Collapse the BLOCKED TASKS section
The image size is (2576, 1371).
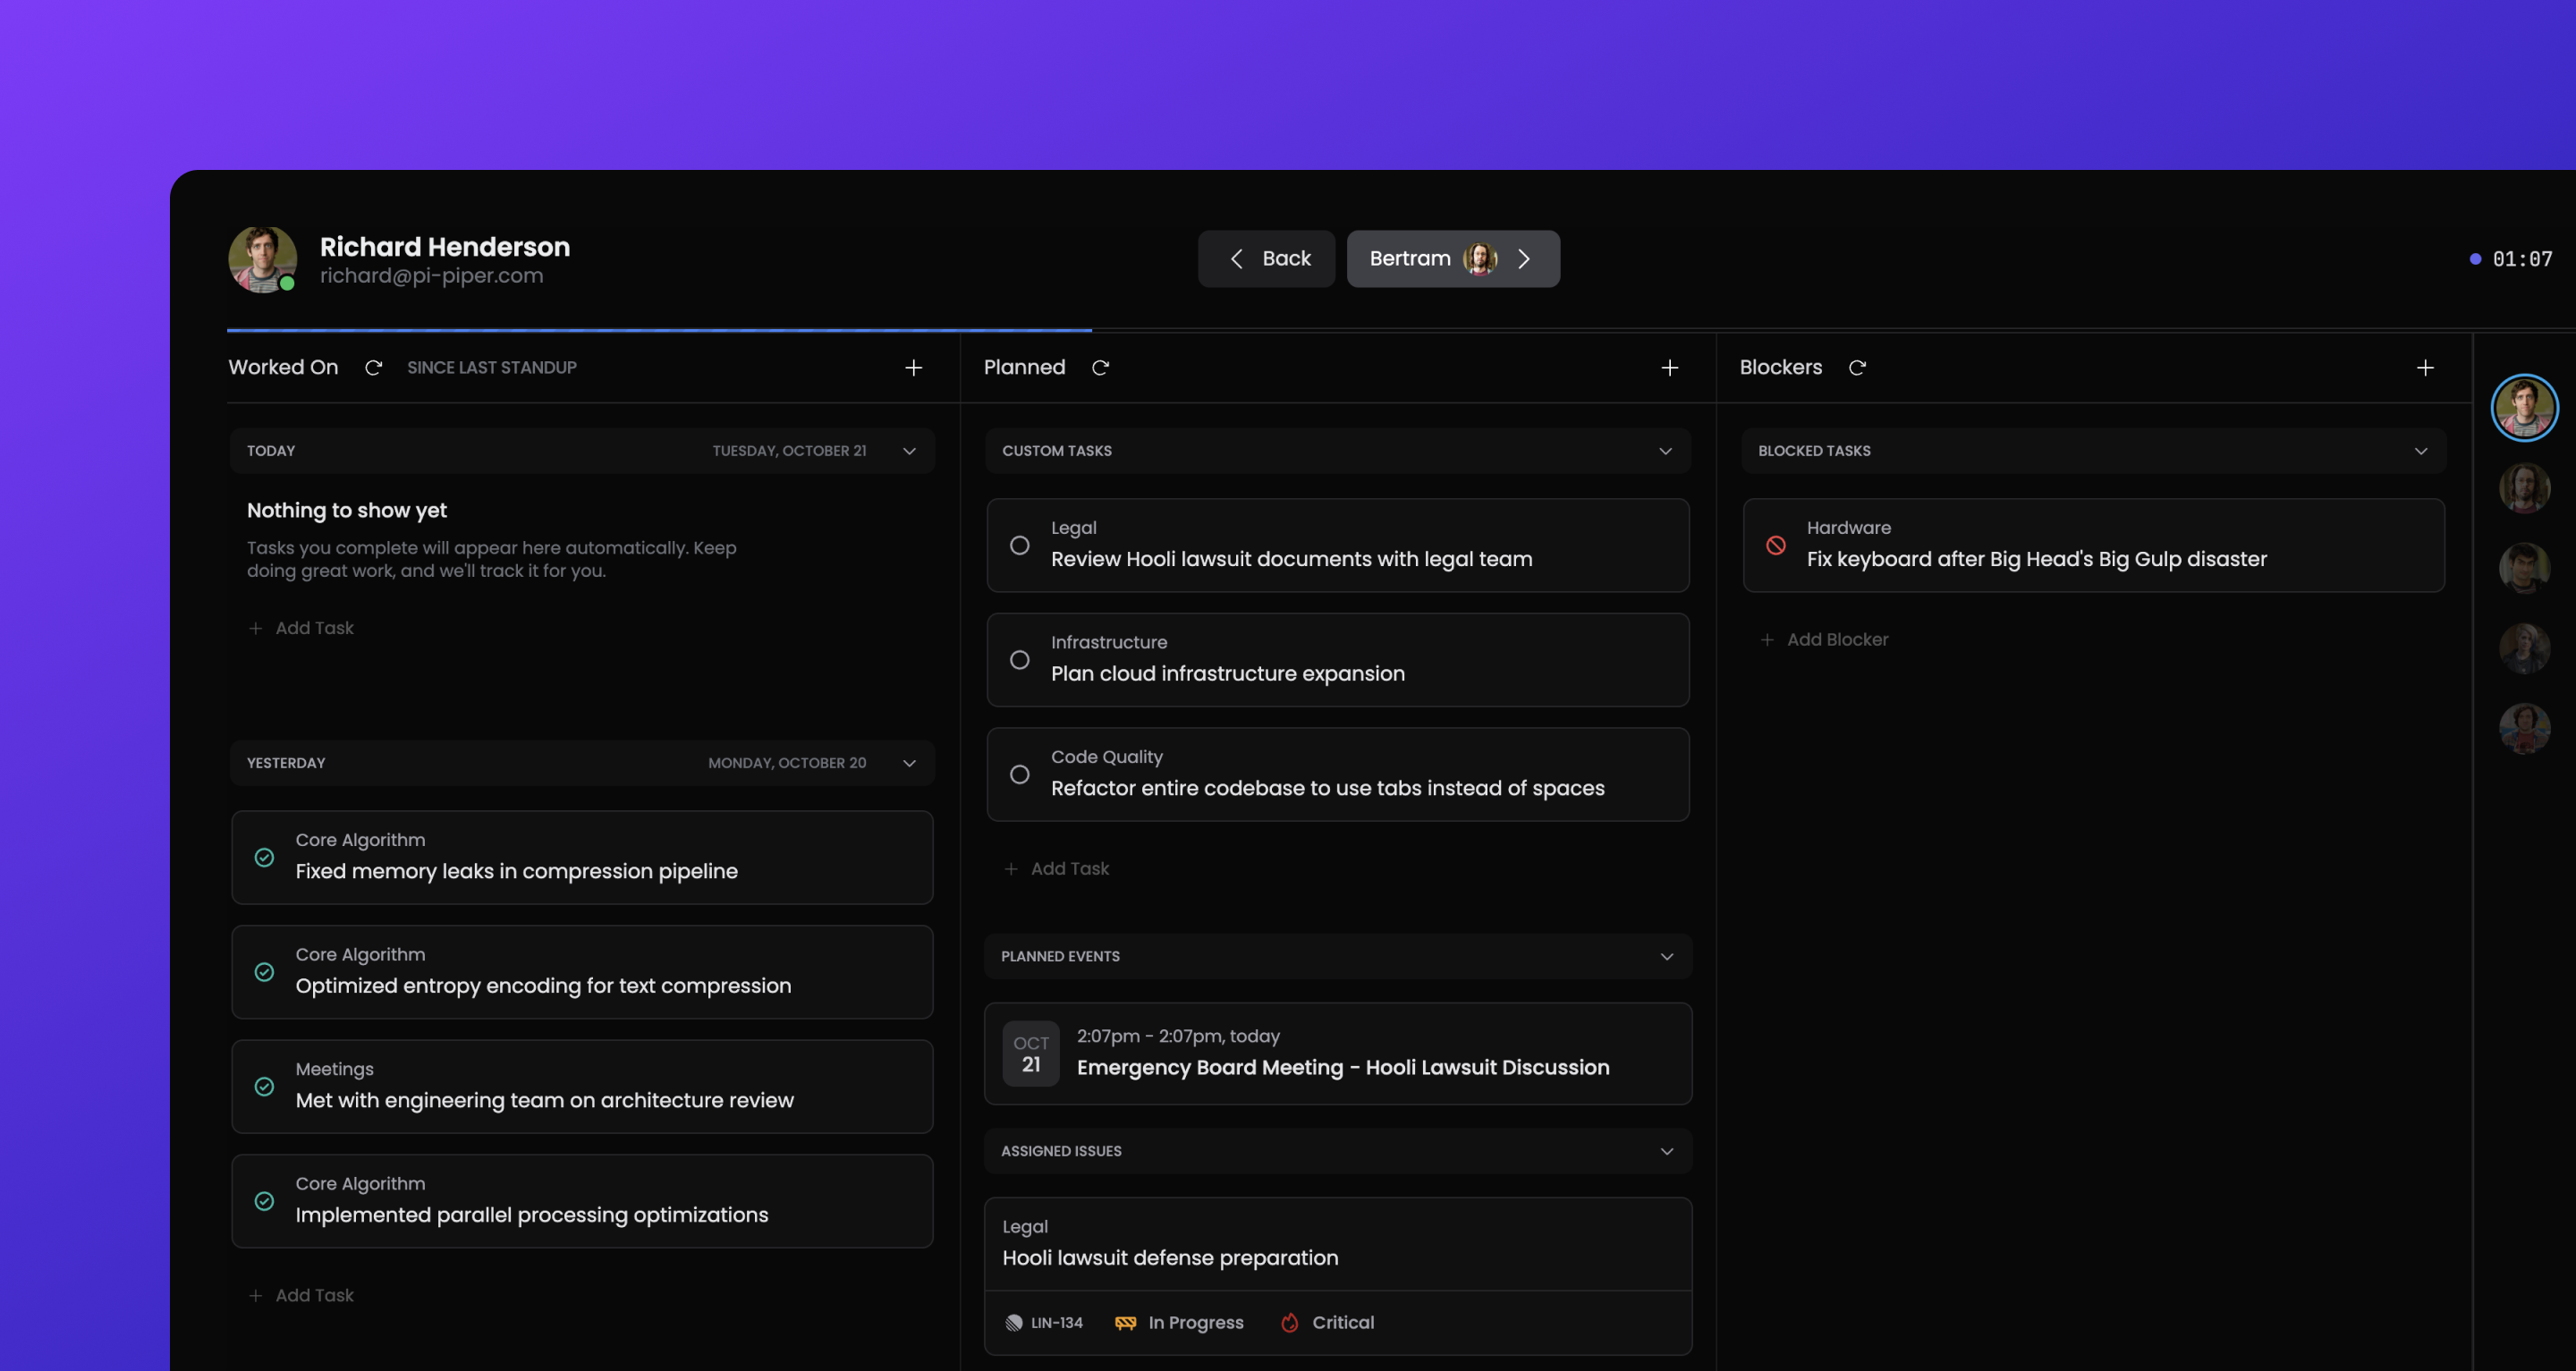pyautogui.click(x=2420, y=450)
